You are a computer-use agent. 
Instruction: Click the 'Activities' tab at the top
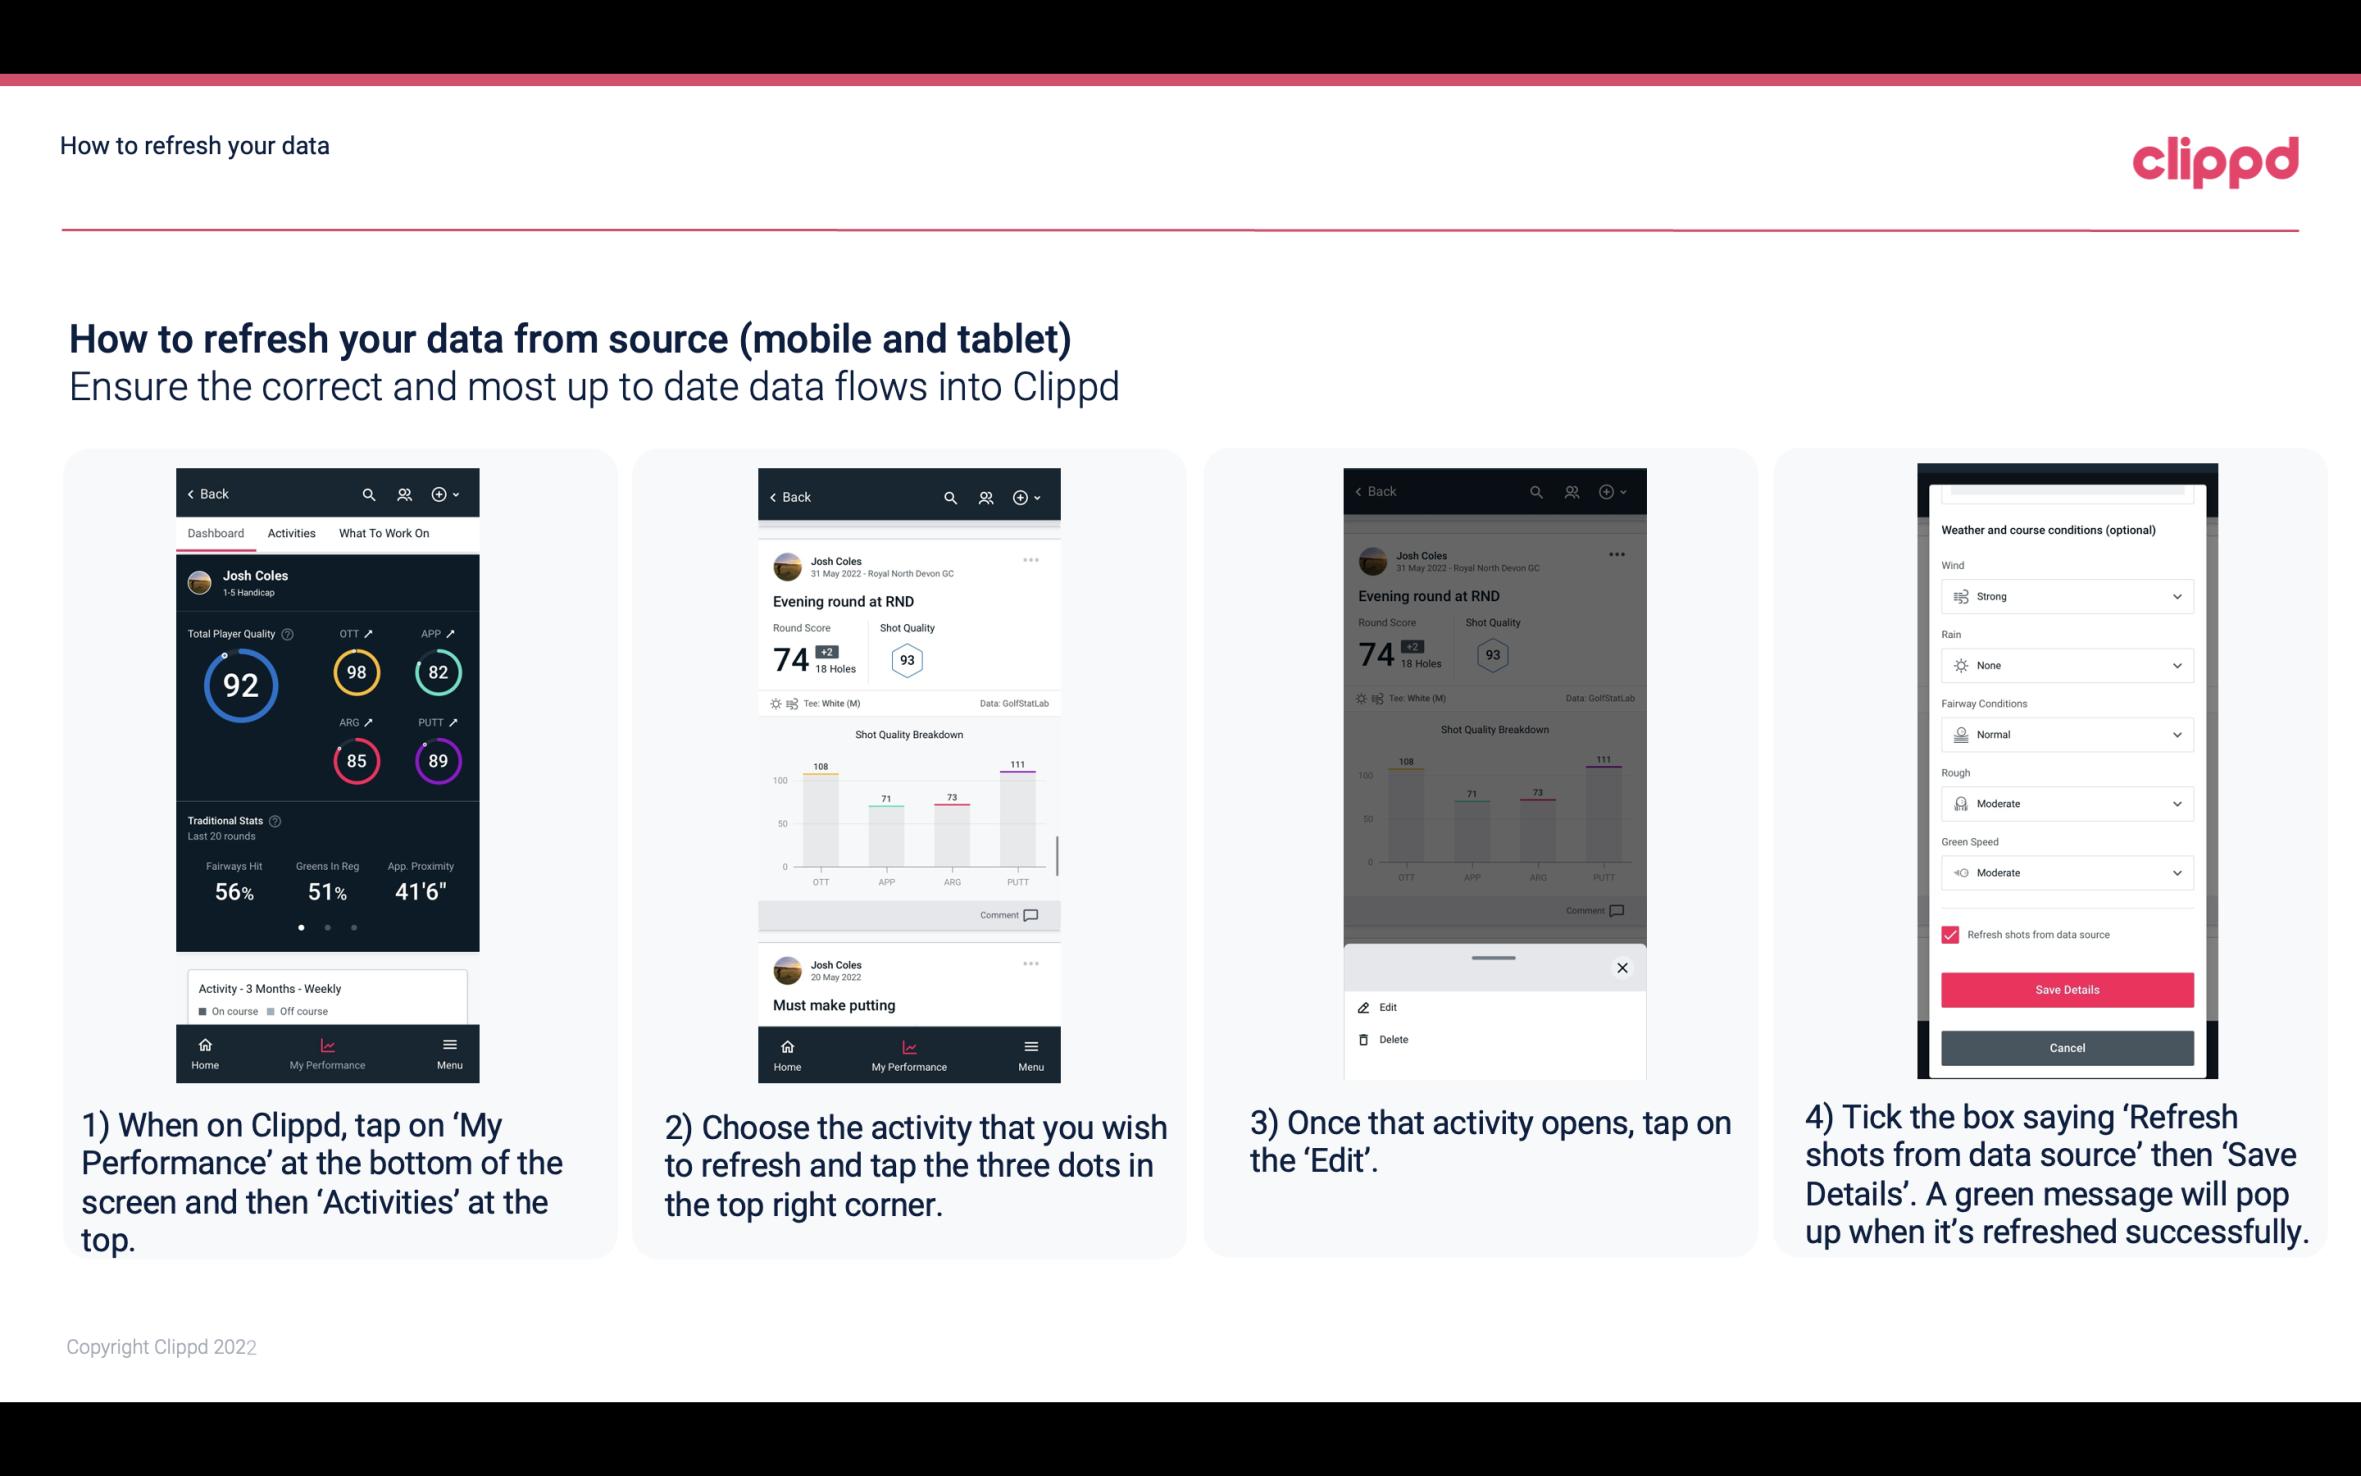click(x=291, y=531)
